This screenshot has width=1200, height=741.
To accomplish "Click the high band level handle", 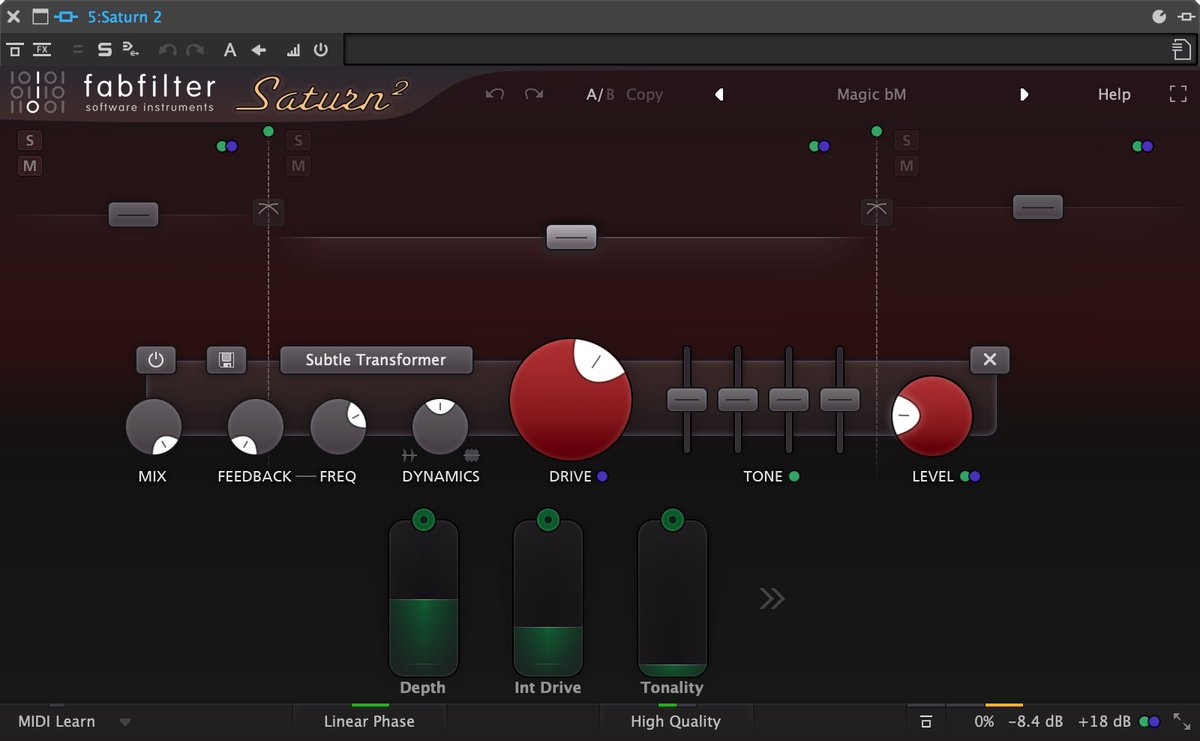I will (x=1038, y=207).
